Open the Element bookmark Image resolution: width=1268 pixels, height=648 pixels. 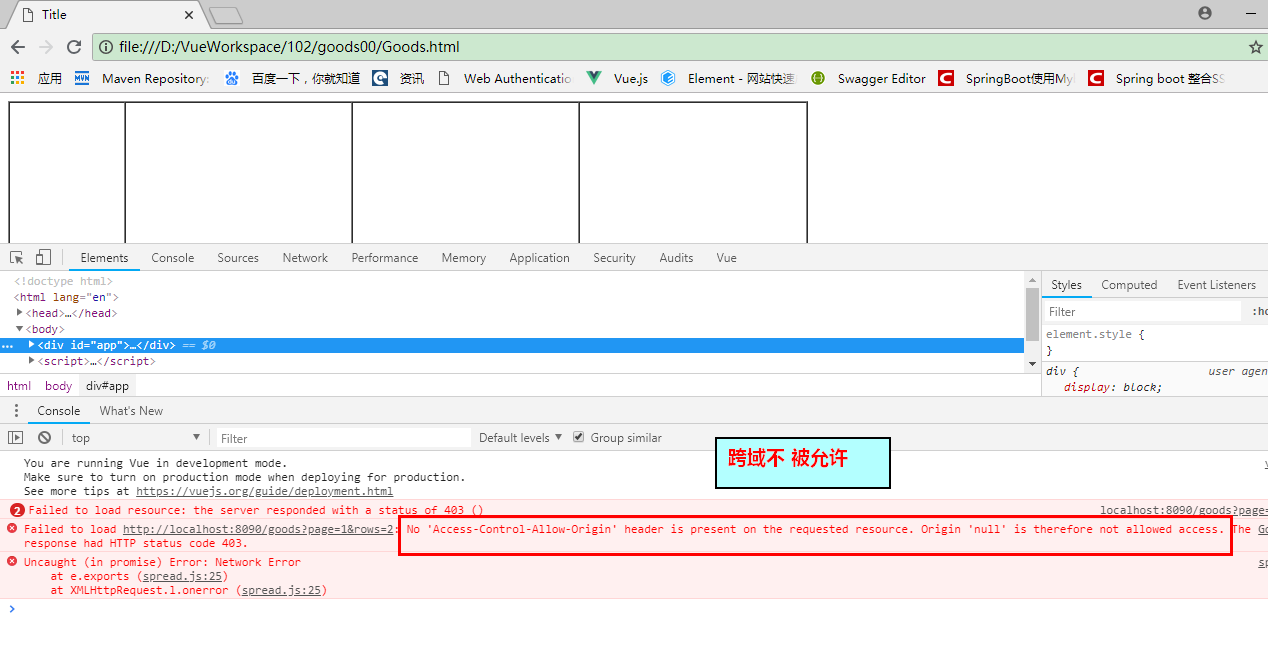point(728,78)
